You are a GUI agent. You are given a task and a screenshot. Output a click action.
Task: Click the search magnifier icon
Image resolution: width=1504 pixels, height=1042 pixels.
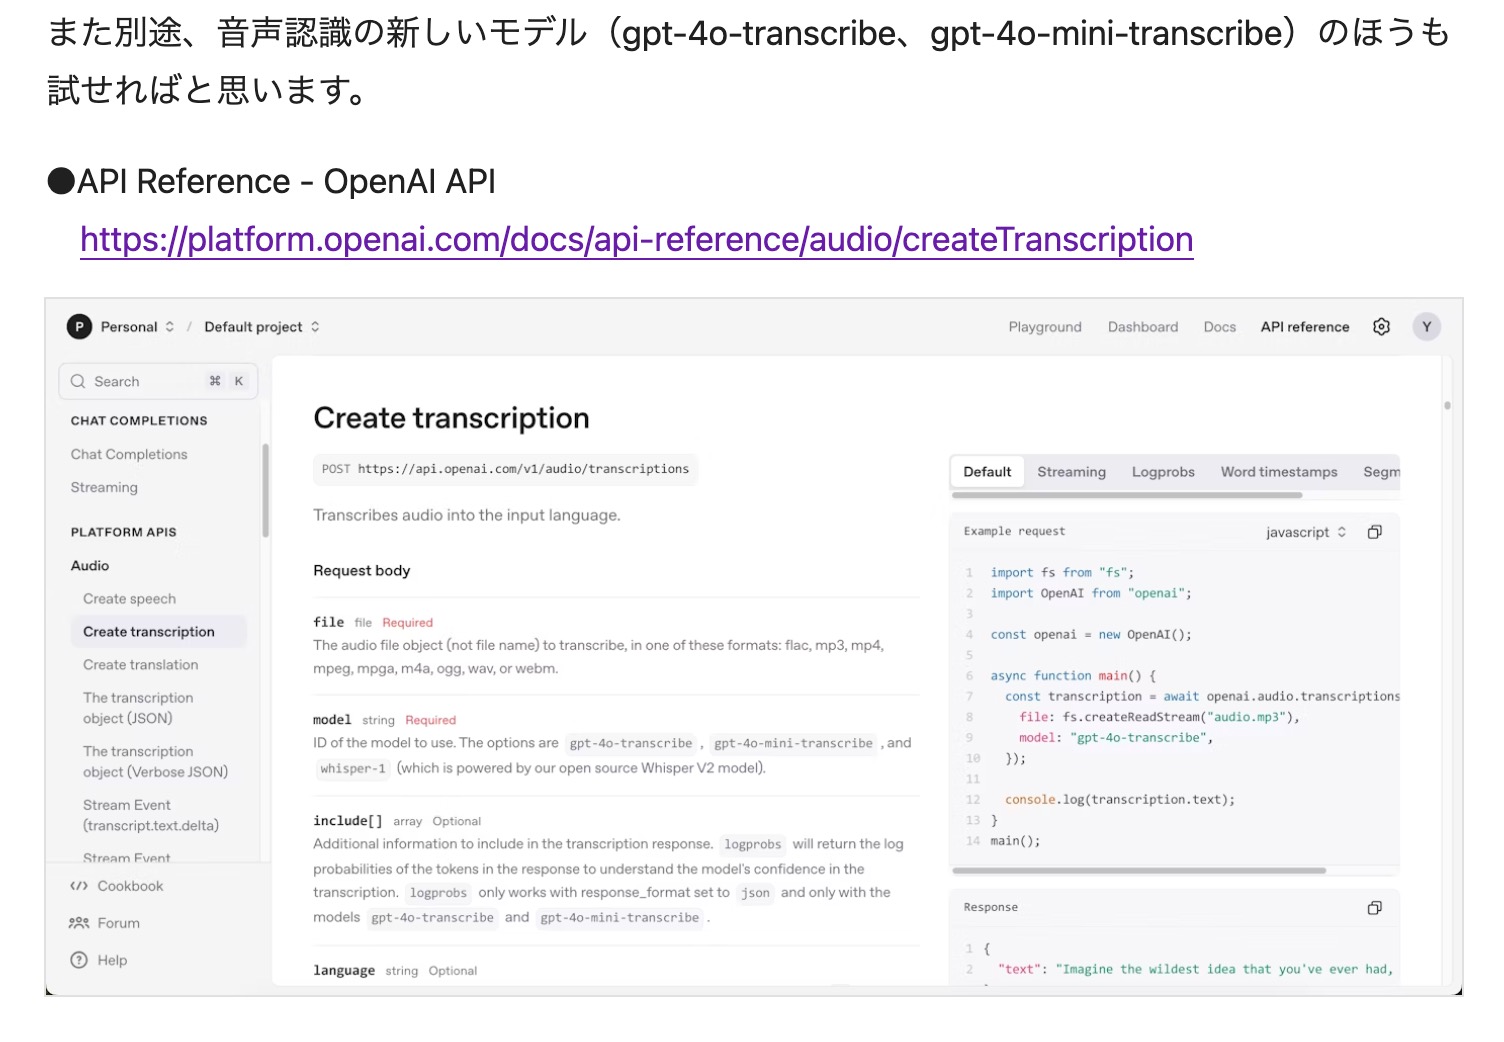78,381
